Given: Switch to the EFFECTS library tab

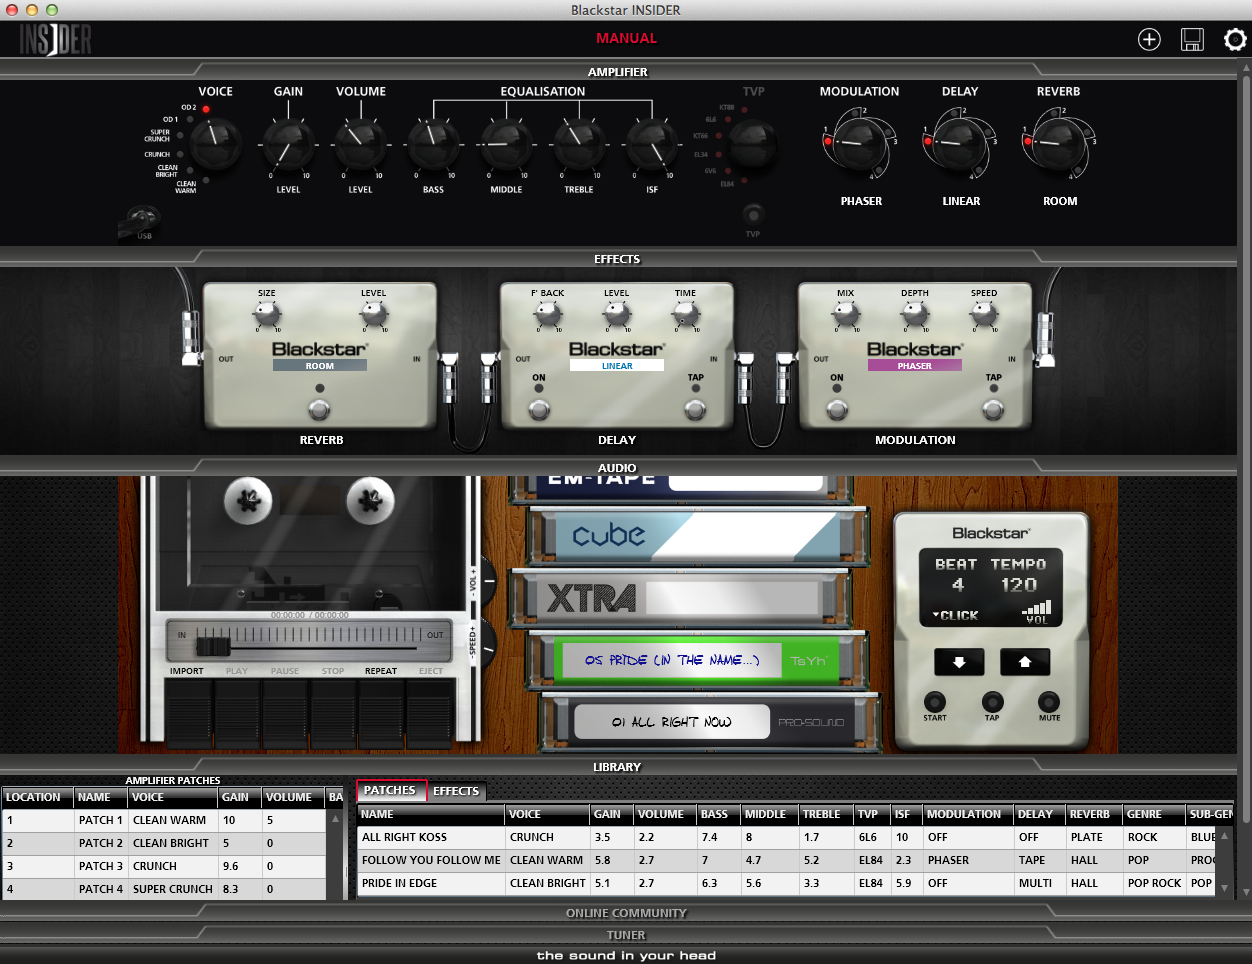Looking at the screenshot, I should tap(456, 791).
